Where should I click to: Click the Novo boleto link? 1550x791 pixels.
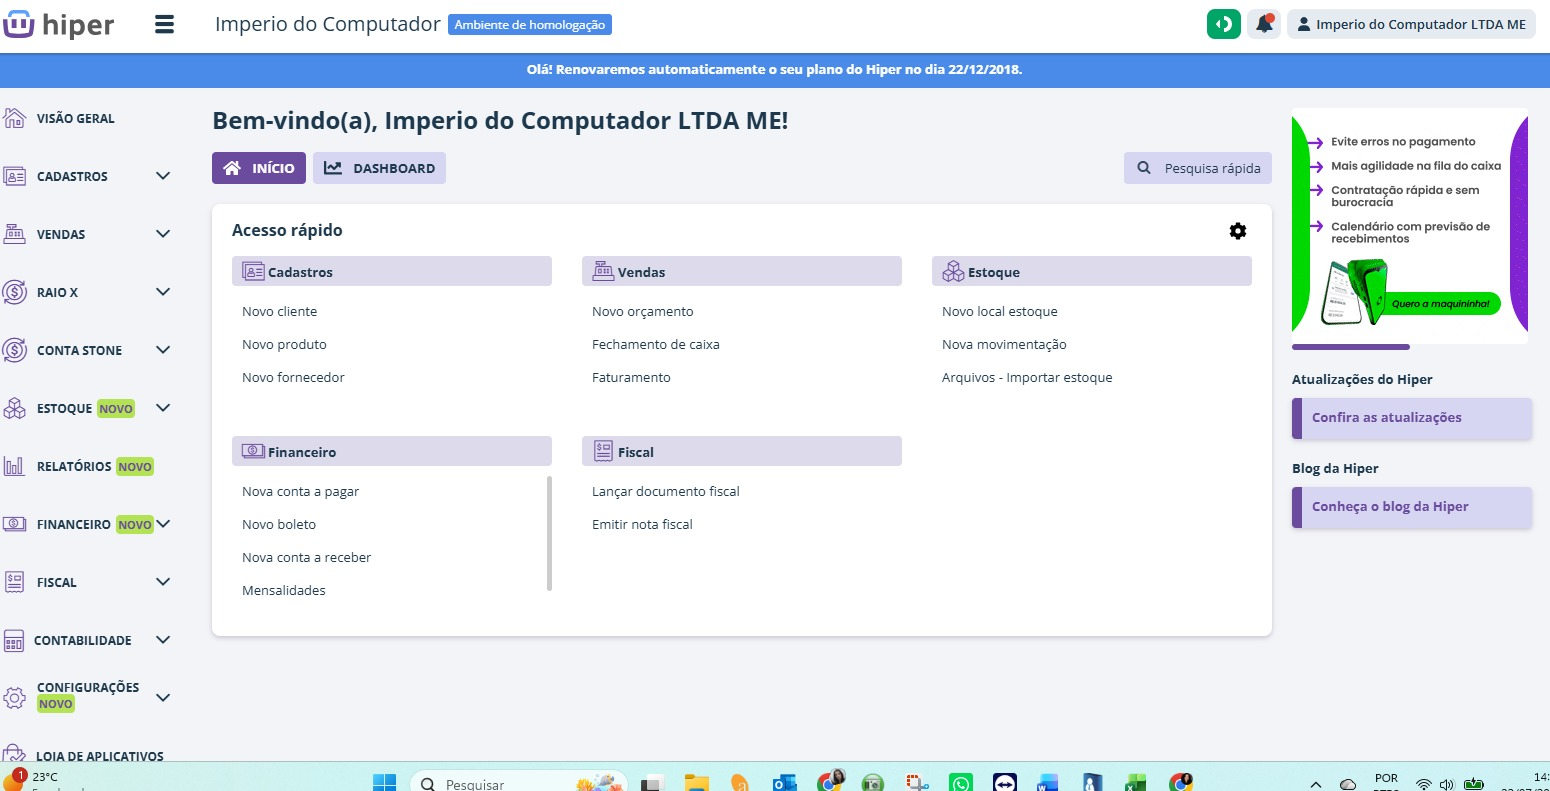pos(279,524)
